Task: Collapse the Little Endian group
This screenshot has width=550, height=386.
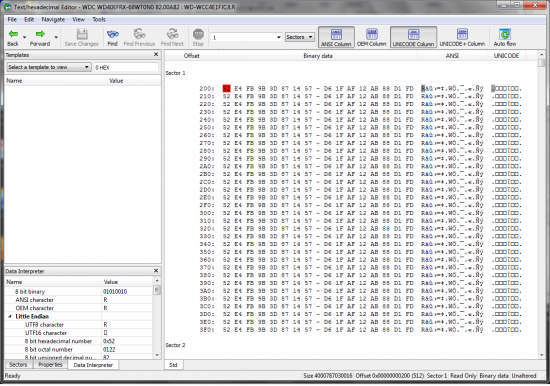Action: 10,317
